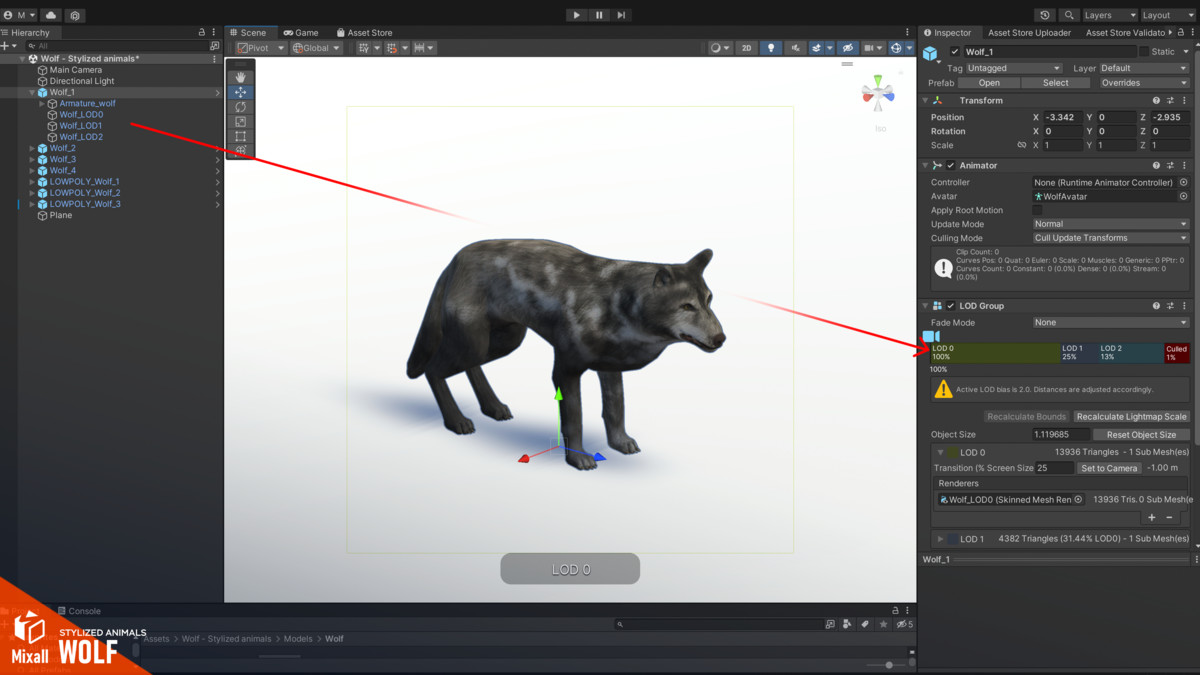Select the Rect tool
1200x675 pixels.
pyautogui.click(x=240, y=136)
